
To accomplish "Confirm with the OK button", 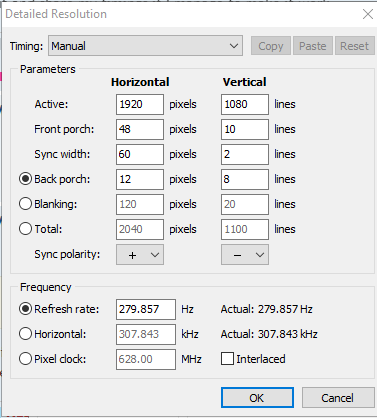I will [257, 397].
